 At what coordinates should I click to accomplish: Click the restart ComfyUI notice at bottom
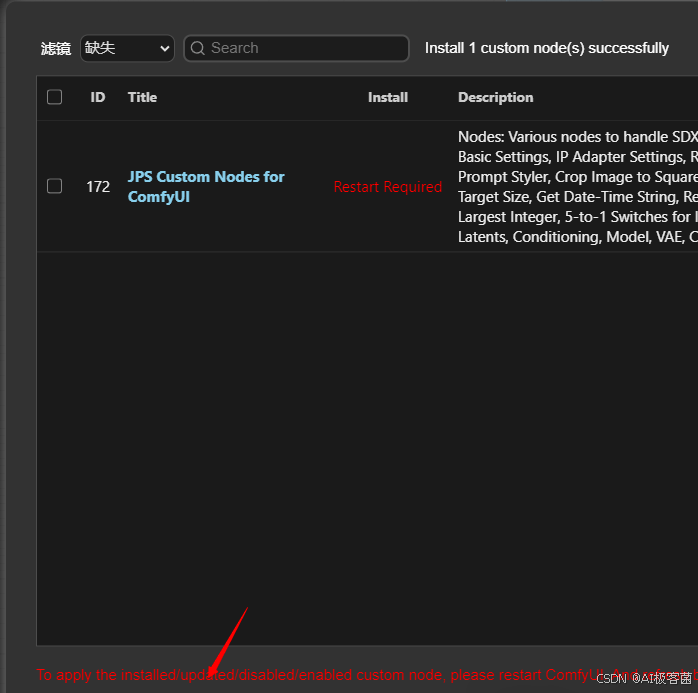pos(367,675)
